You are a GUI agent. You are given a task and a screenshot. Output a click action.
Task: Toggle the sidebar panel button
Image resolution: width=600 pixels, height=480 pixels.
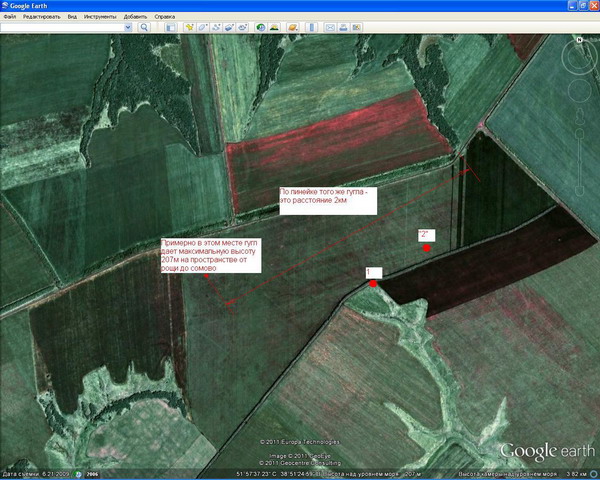click(168, 28)
